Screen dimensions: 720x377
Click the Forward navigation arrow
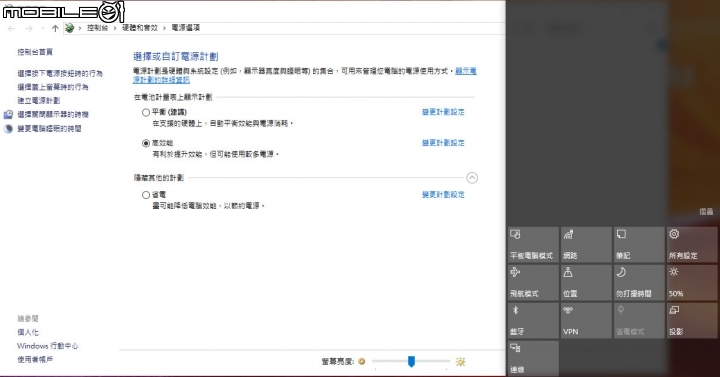(x=29, y=28)
